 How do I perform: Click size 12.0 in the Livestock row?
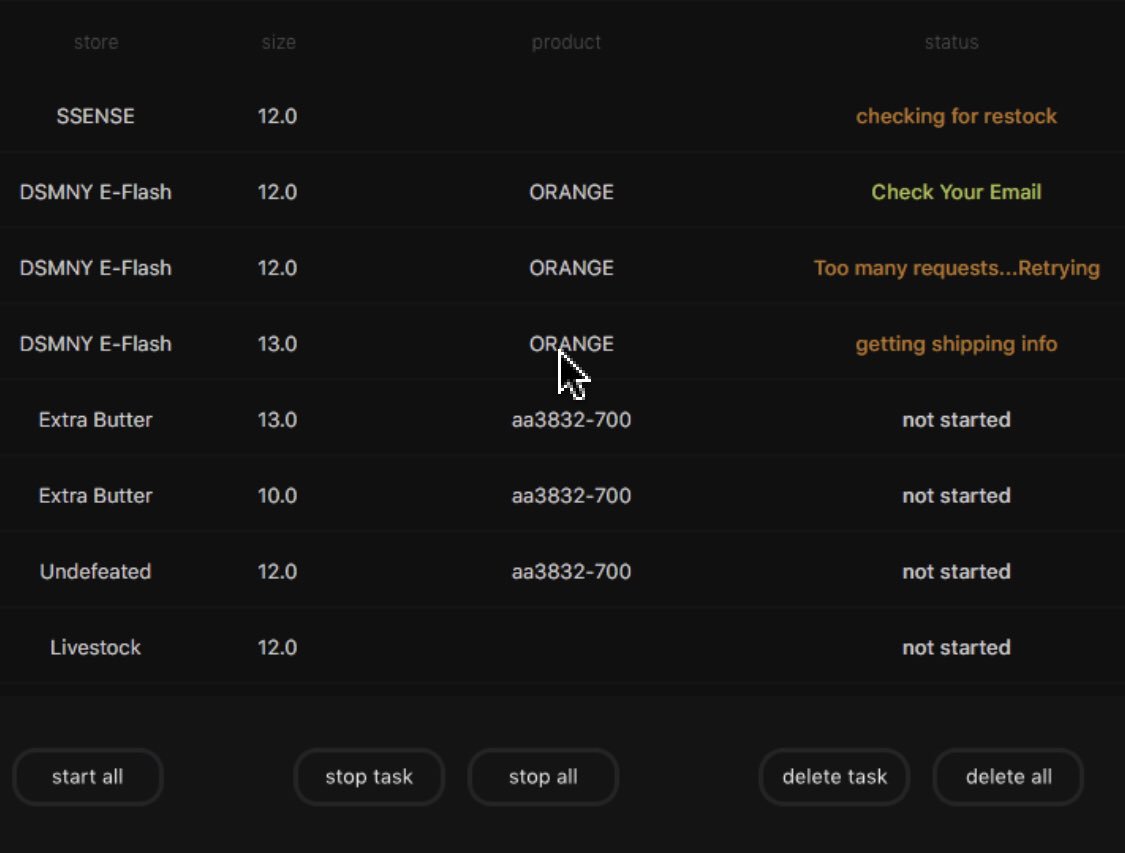(278, 648)
